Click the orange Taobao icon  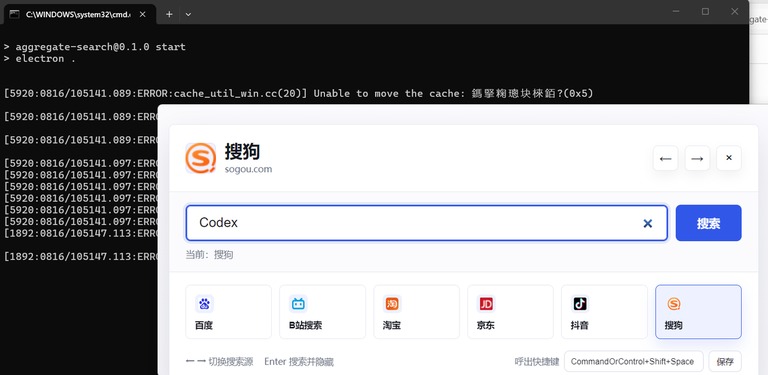click(x=392, y=304)
